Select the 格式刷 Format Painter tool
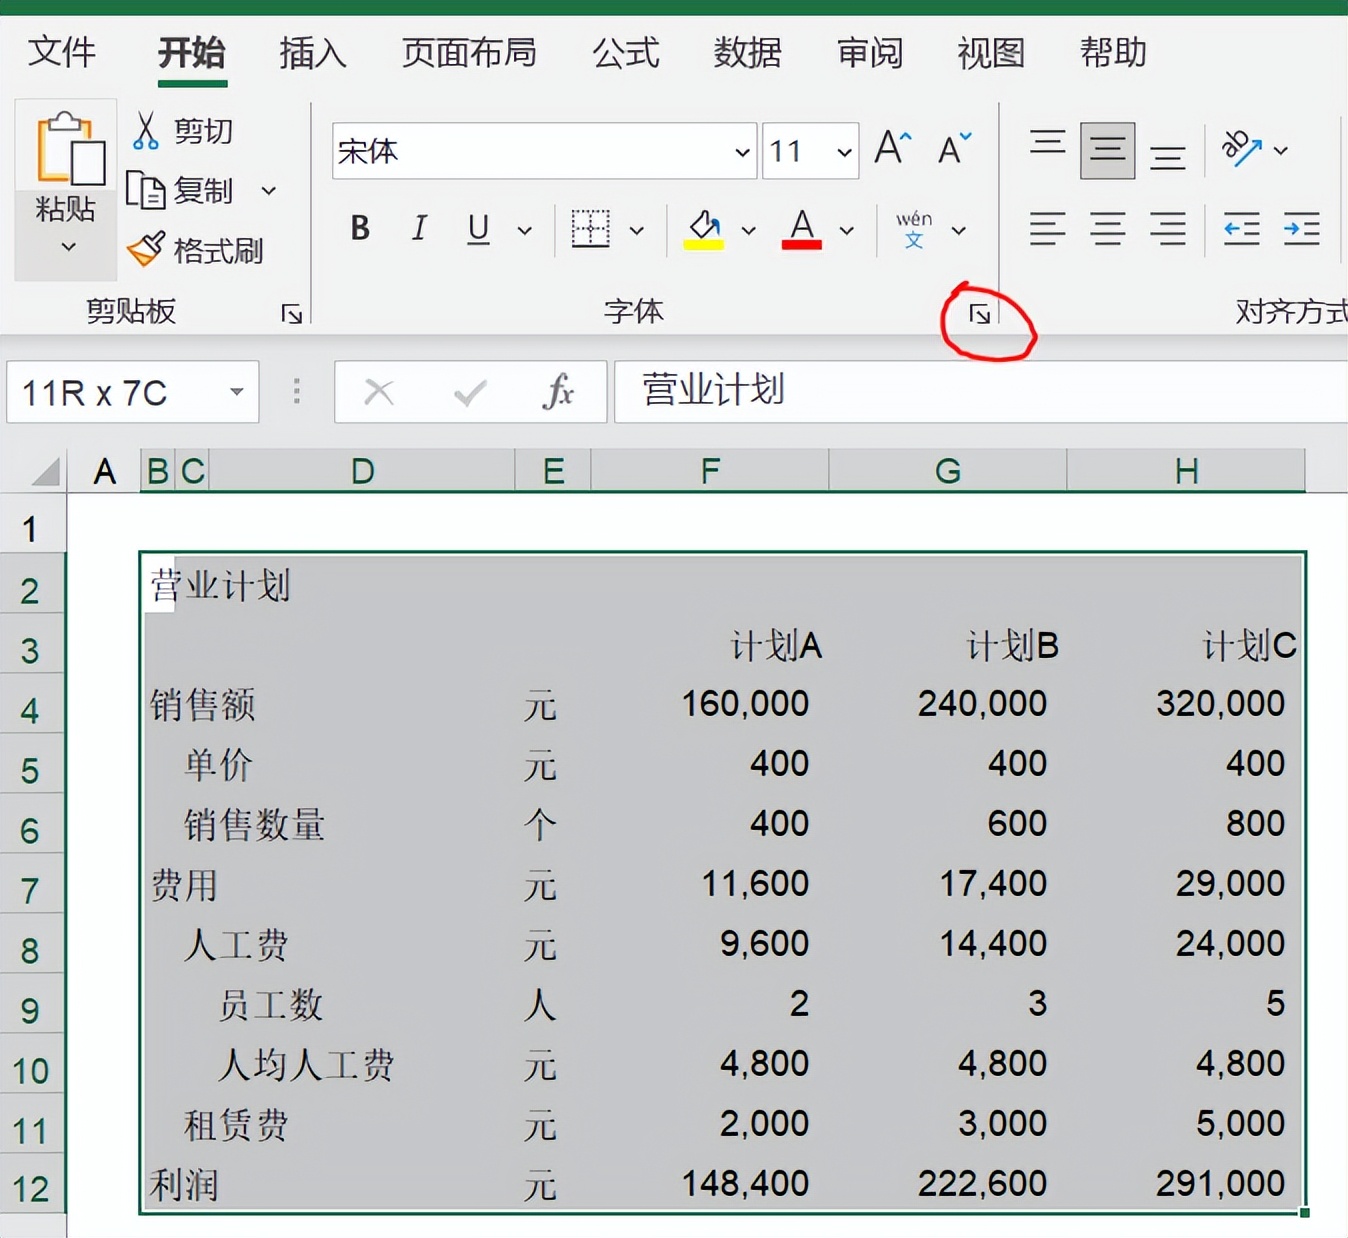 pos(196,251)
